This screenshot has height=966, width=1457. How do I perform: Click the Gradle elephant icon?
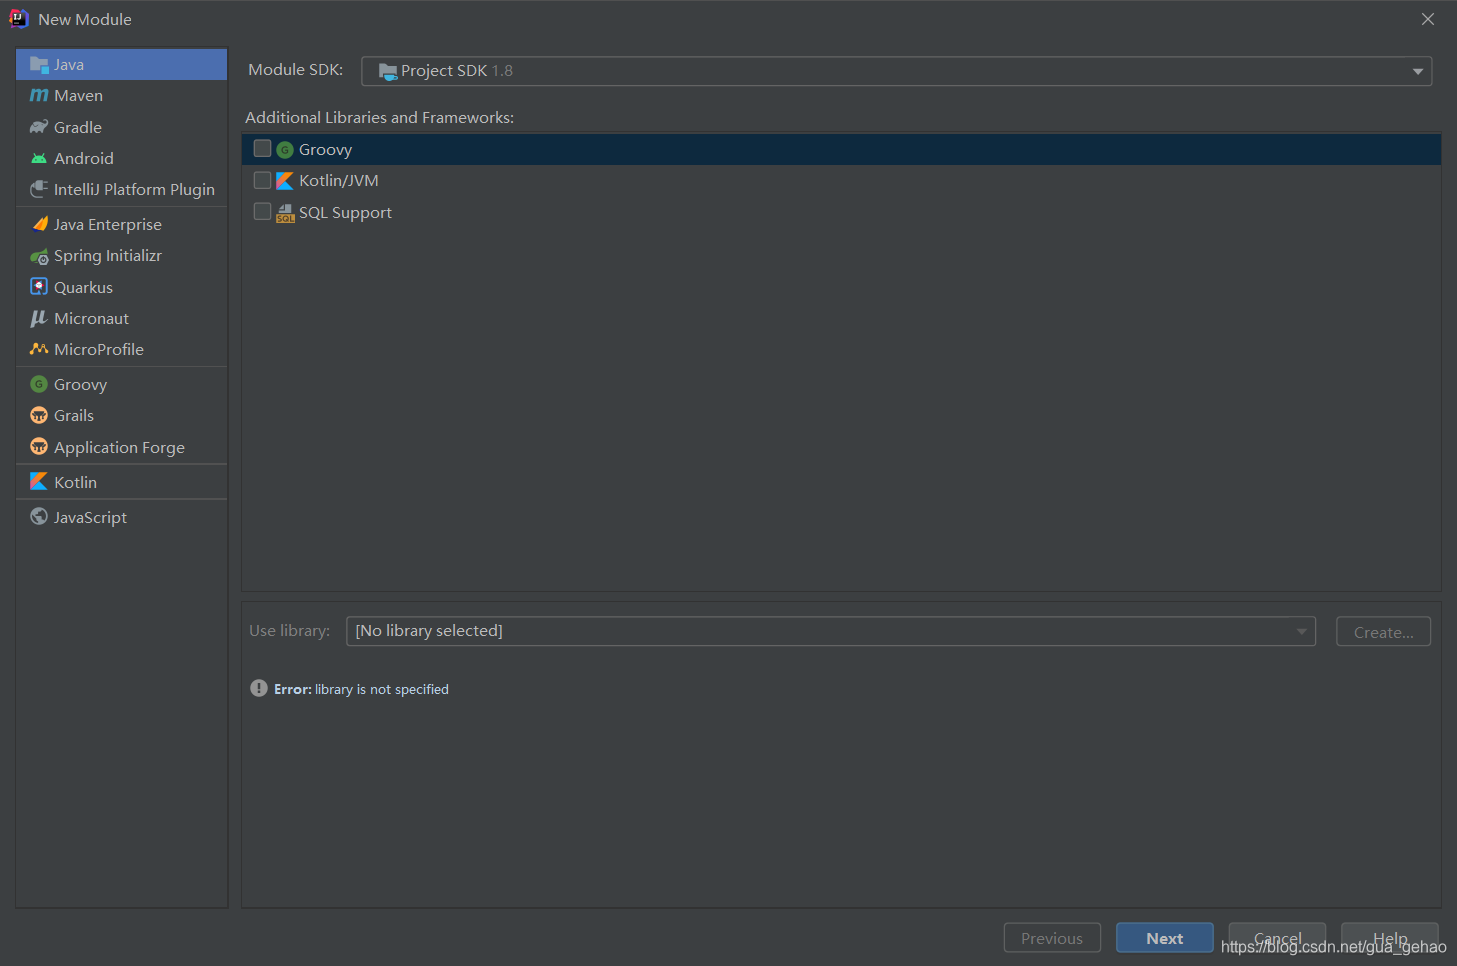[39, 127]
